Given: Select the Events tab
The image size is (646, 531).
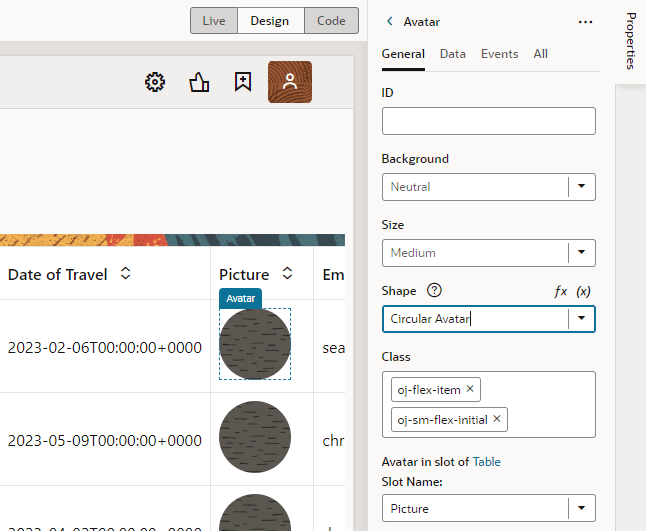Looking at the screenshot, I should pos(499,54).
